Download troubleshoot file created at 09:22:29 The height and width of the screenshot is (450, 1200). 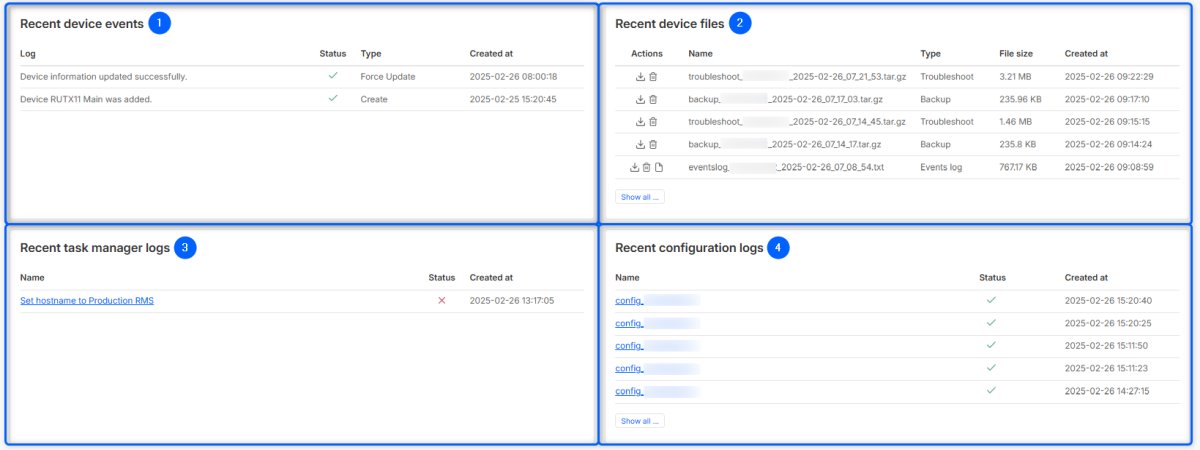pyautogui.click(x=640, y=77)
